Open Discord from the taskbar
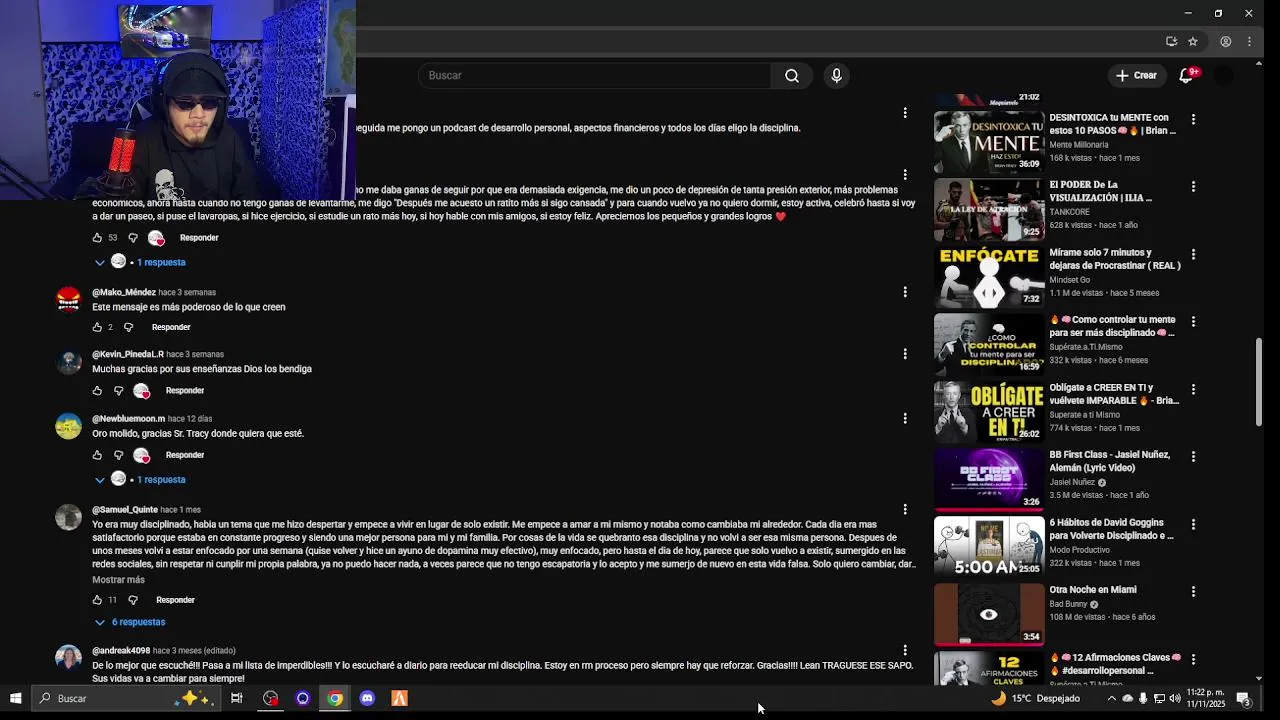Viewport: 1280px width, 720px height. (367, 698)
